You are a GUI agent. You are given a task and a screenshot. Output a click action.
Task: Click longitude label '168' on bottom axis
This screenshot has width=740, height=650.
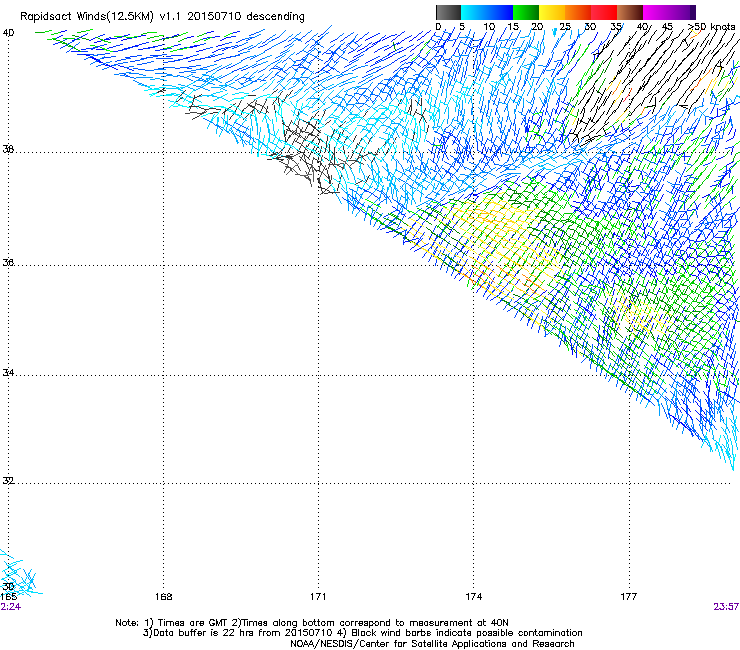(x=164, y=597)
